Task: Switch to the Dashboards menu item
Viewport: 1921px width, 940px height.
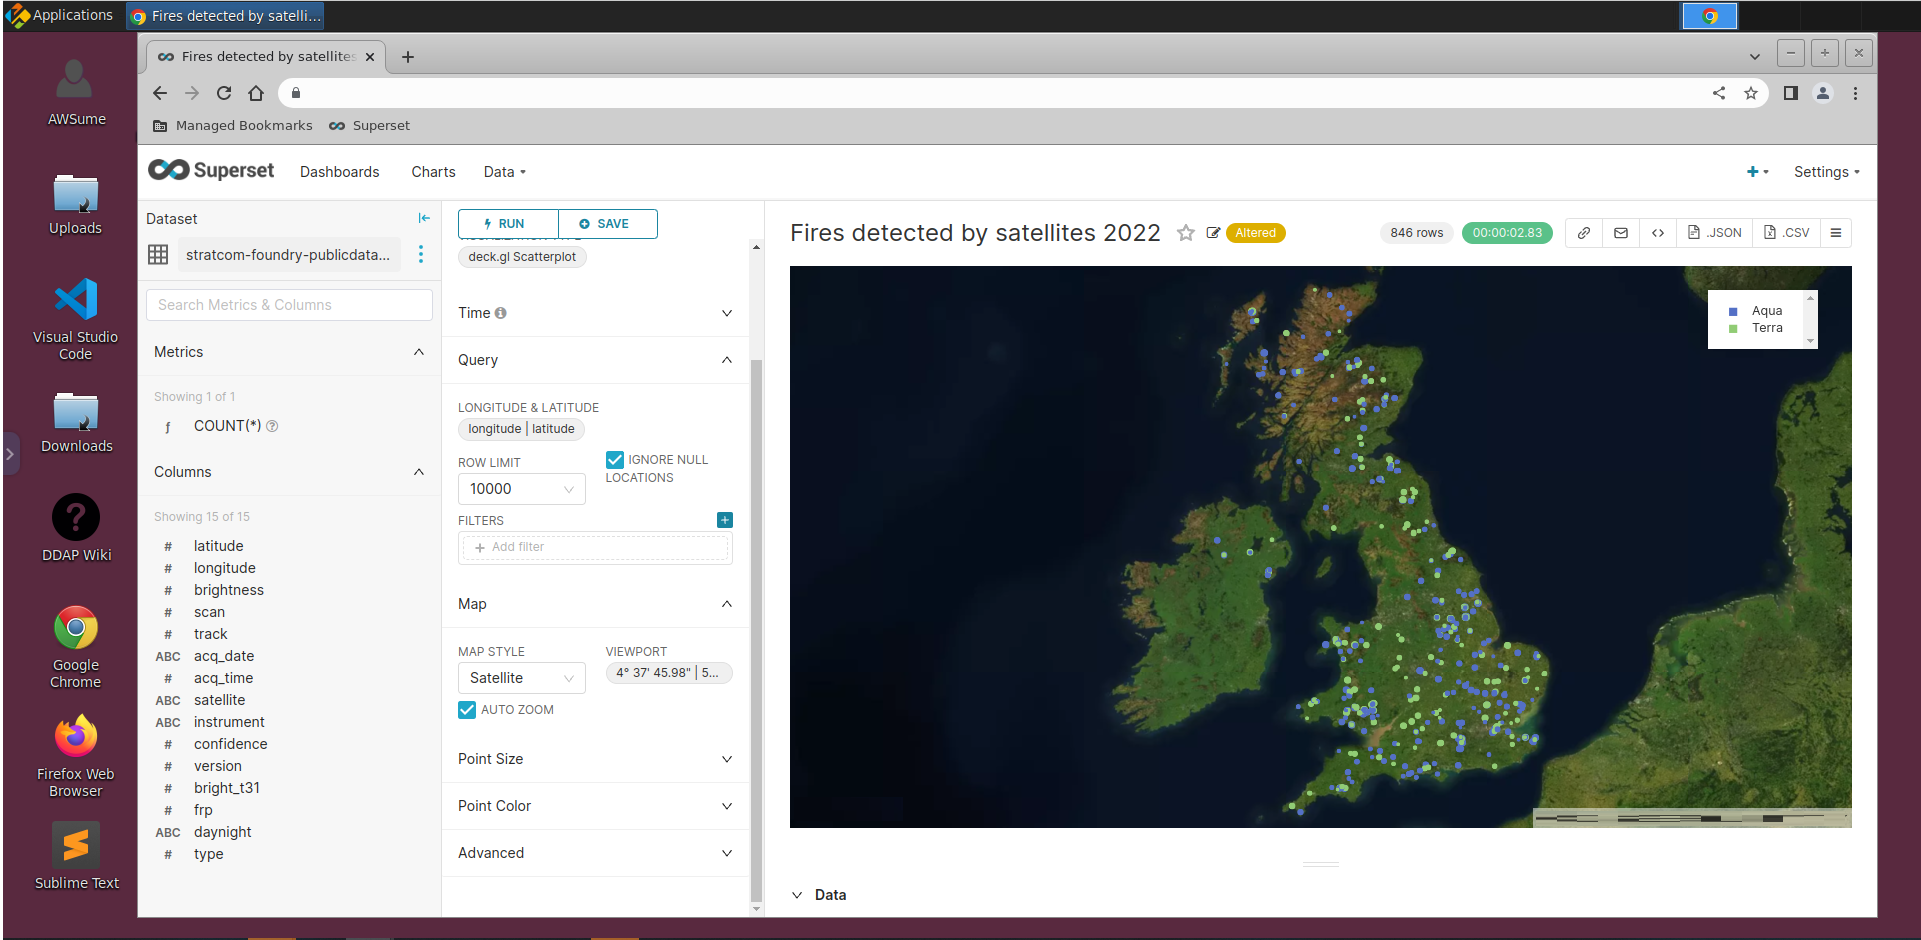Action: coord(339,171)
